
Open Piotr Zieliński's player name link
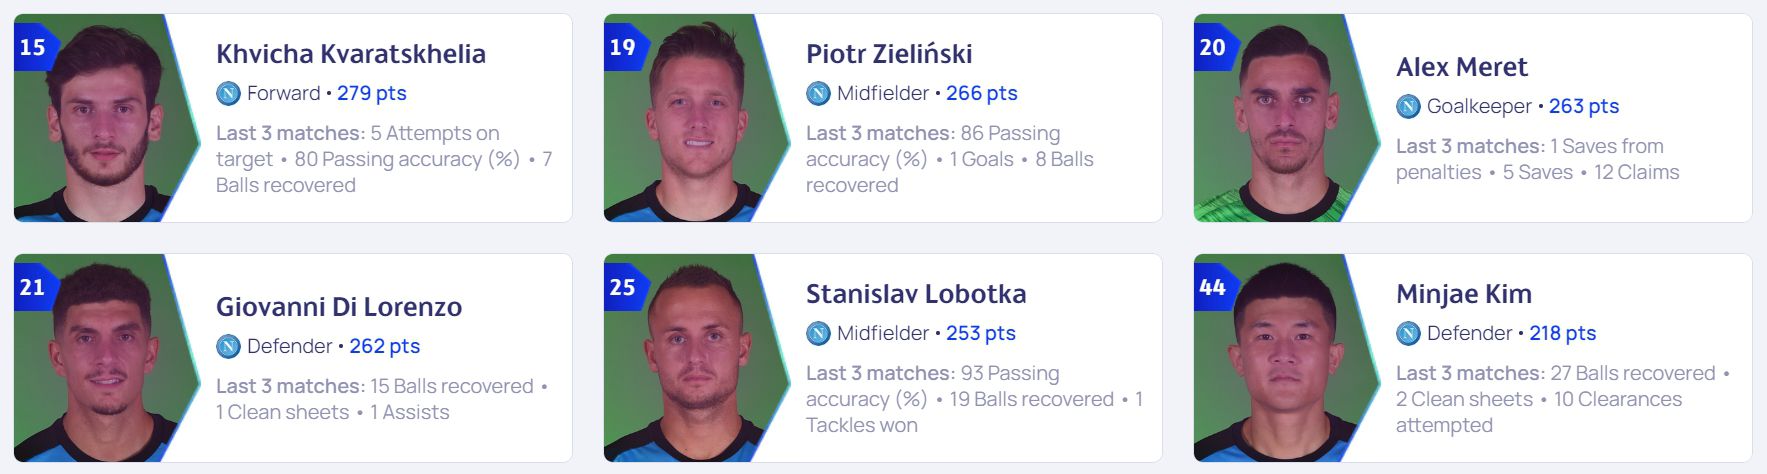tap(889, 54)
